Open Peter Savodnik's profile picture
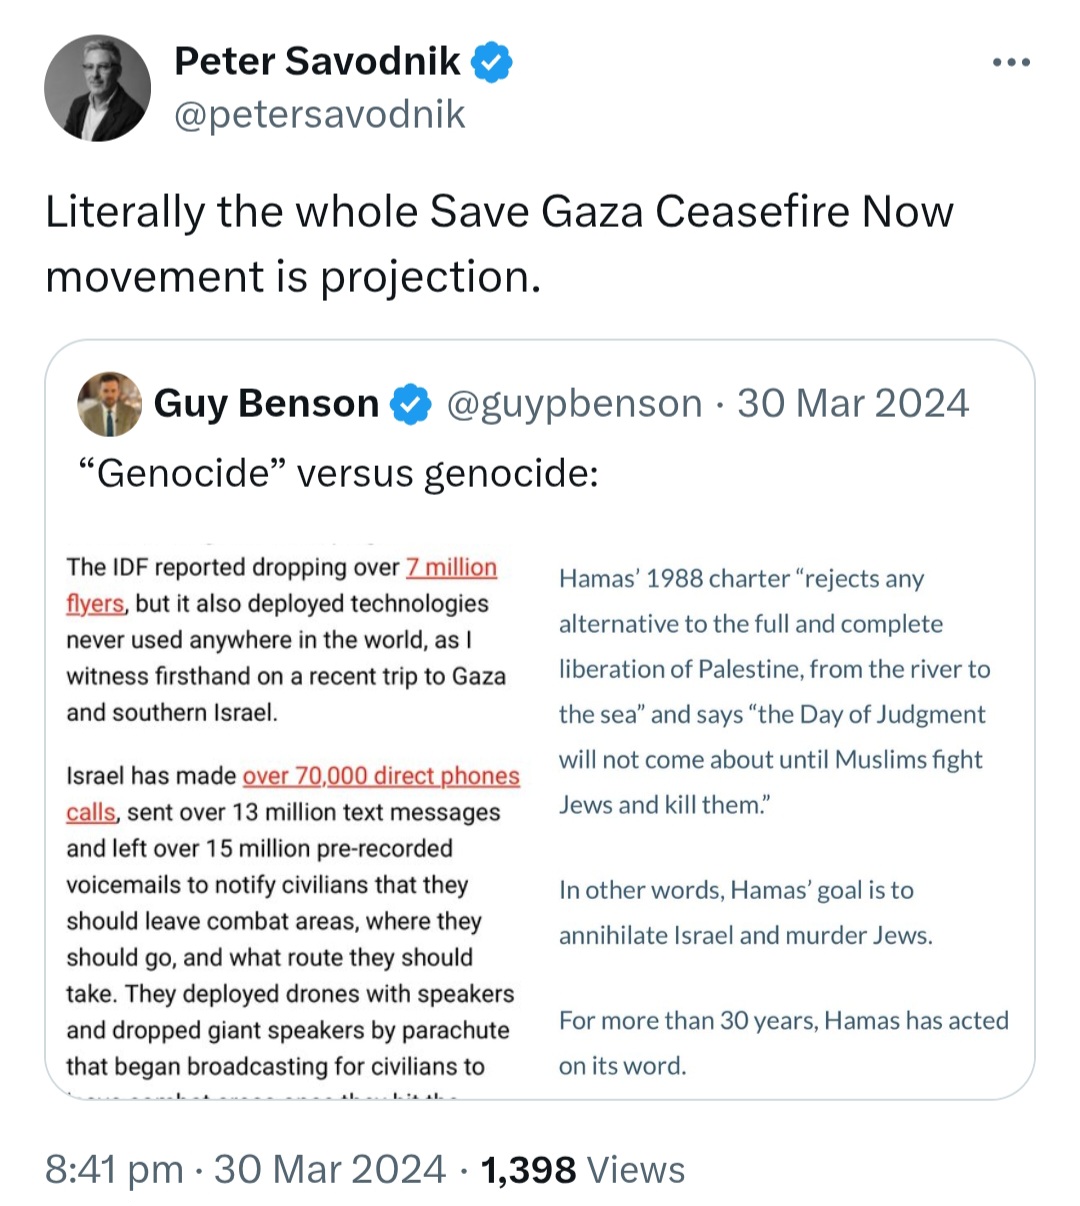 click(98, 89)
